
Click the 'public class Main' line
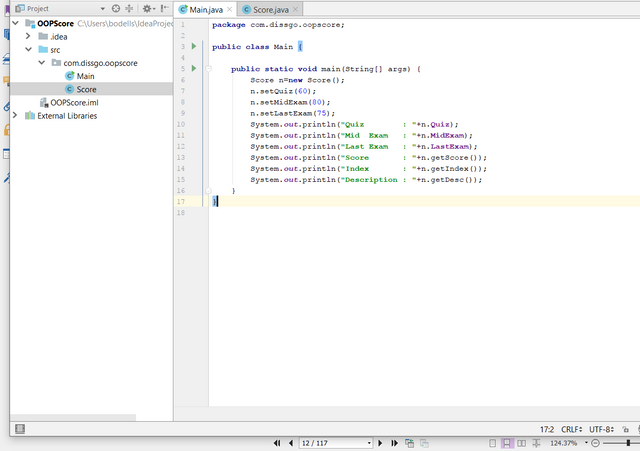click(x=257, y=47)
